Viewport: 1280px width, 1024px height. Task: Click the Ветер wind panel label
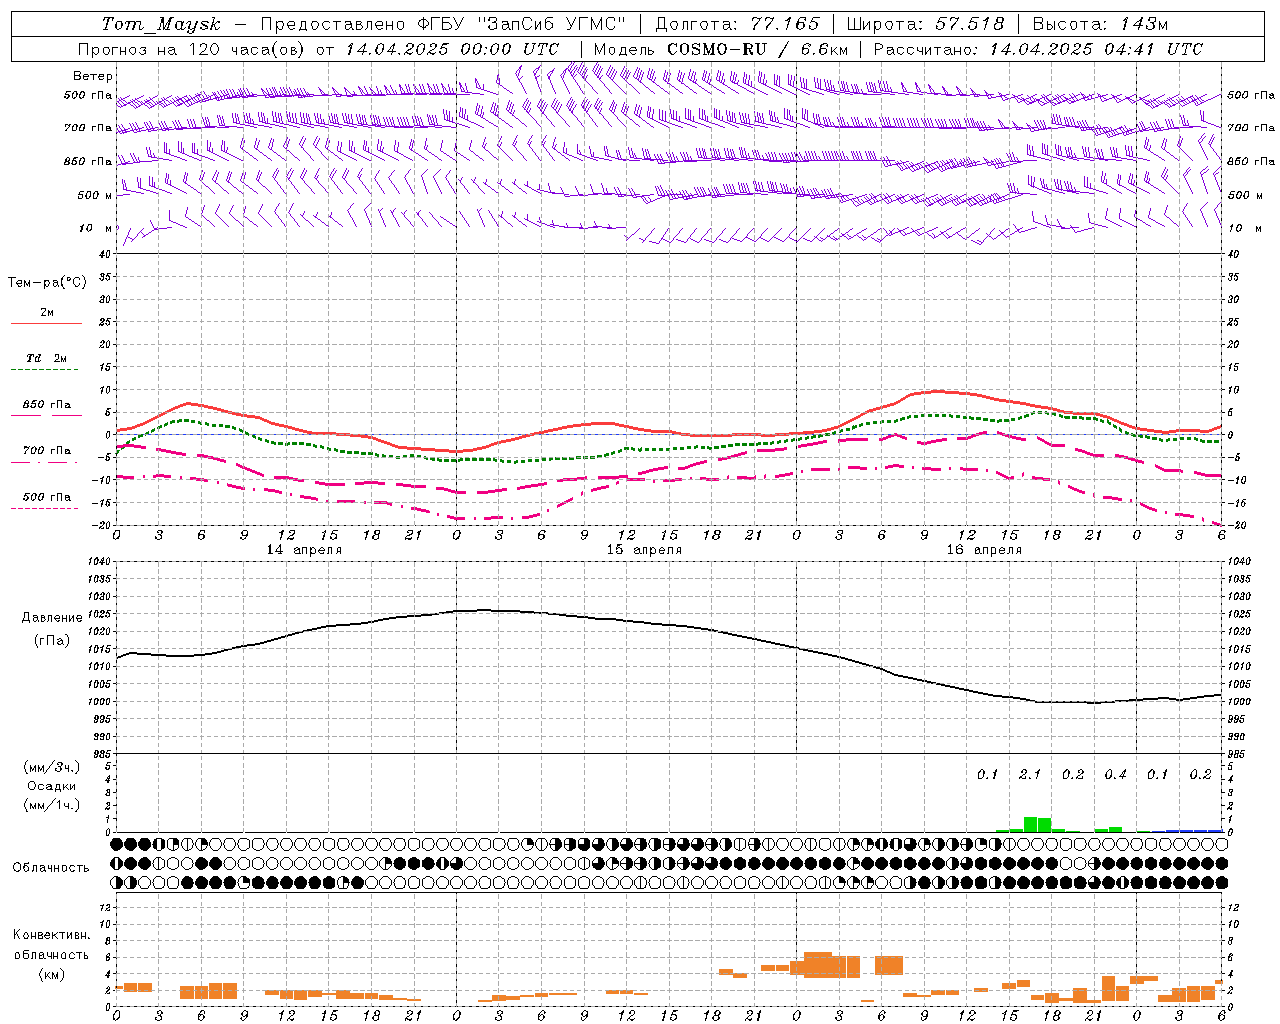pos(93,76)
